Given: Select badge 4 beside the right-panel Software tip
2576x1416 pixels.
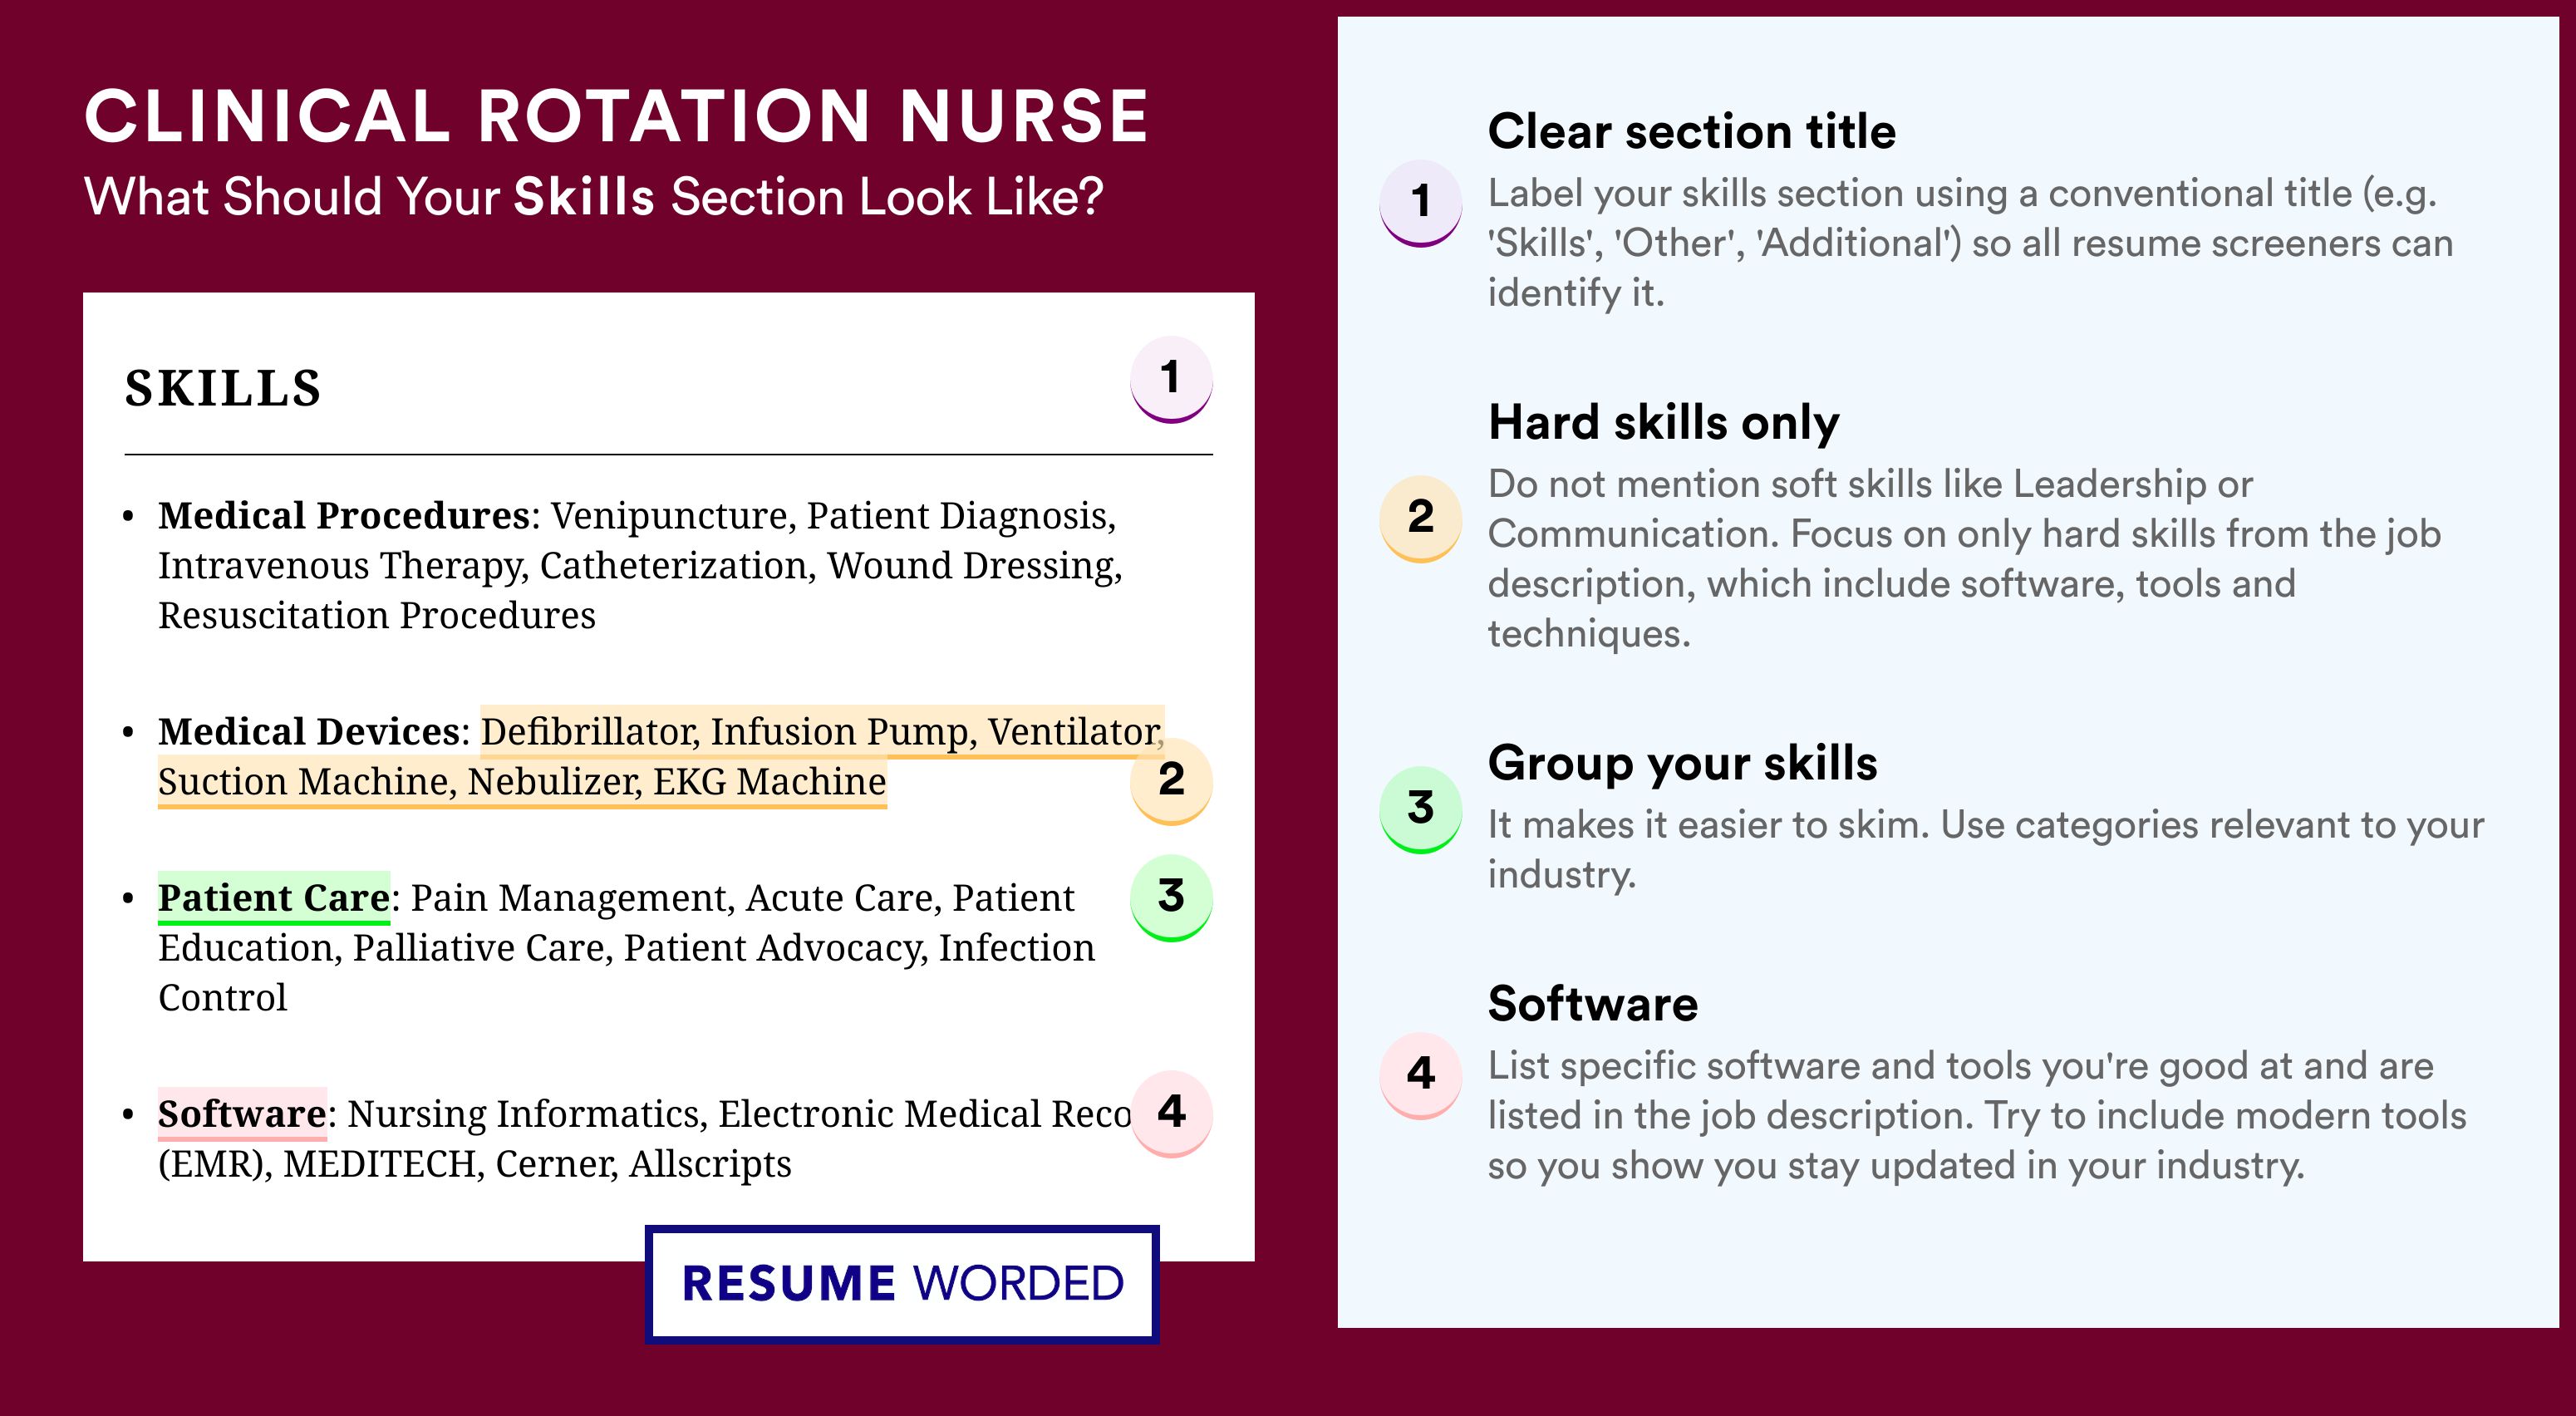Looking at the screenshot, I should click(x=1420, y=1074).
